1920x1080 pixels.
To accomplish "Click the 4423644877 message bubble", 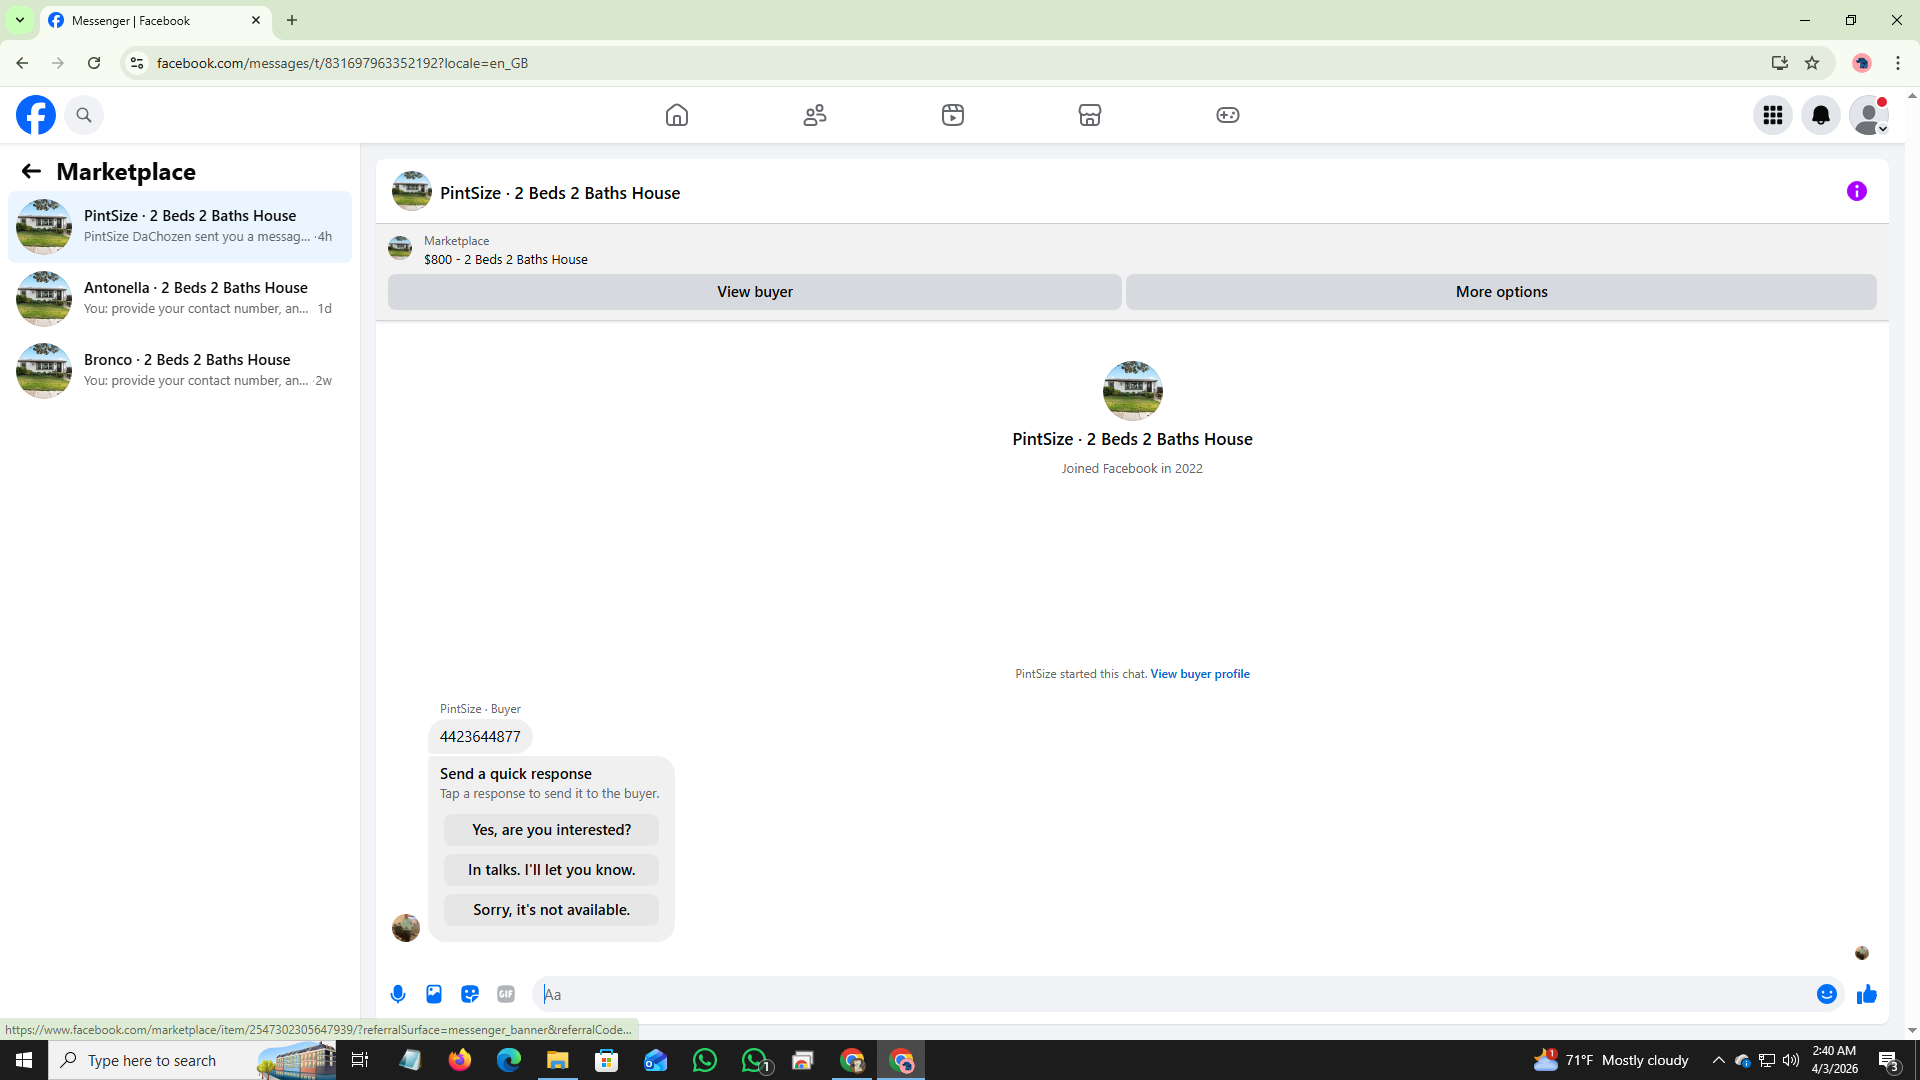I will (x=480, y=737).
